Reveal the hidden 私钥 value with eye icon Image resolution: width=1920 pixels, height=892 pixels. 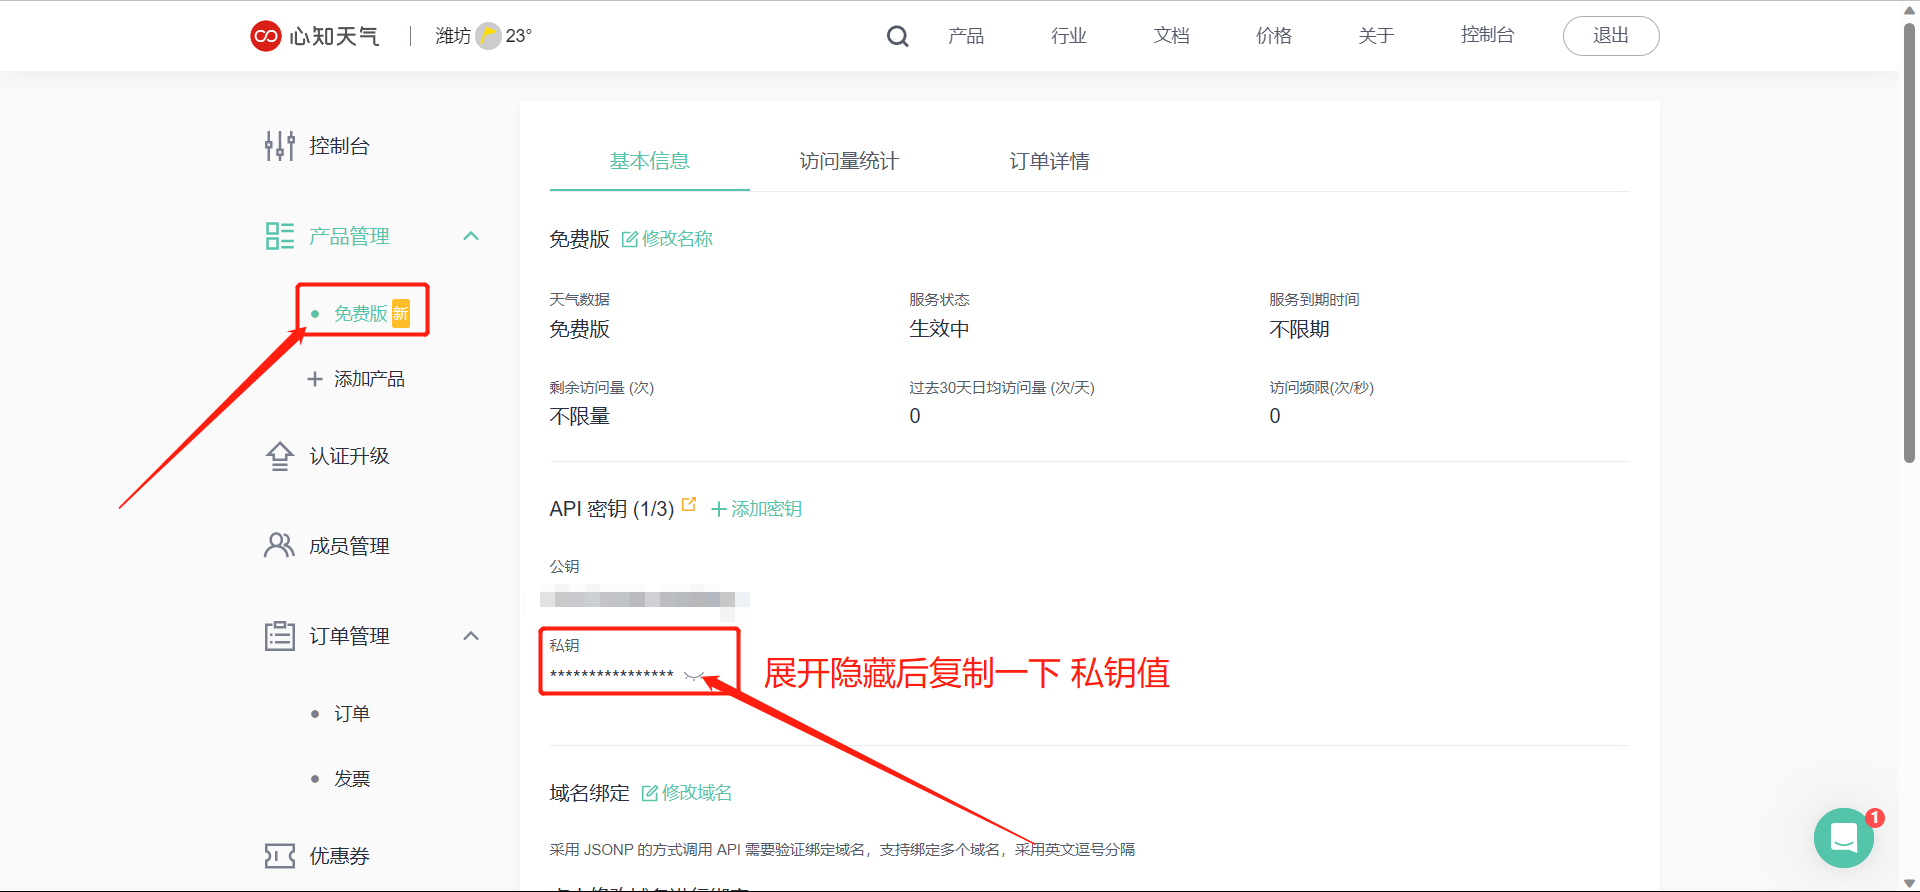[694, 675]
